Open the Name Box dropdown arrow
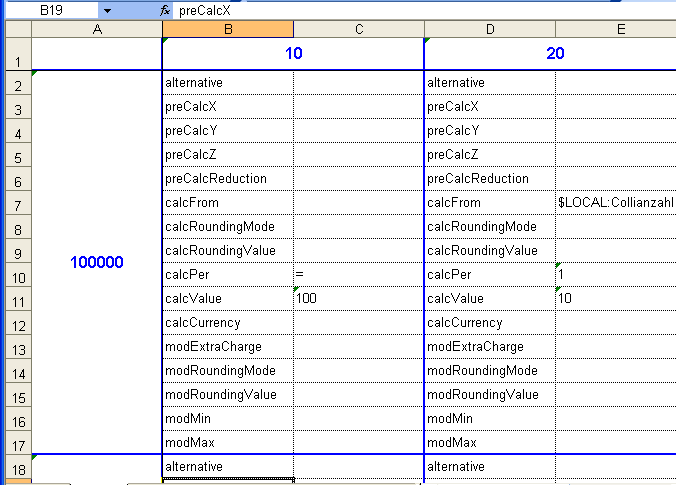This screenshot has height=485, width=676. click(107, 10)
